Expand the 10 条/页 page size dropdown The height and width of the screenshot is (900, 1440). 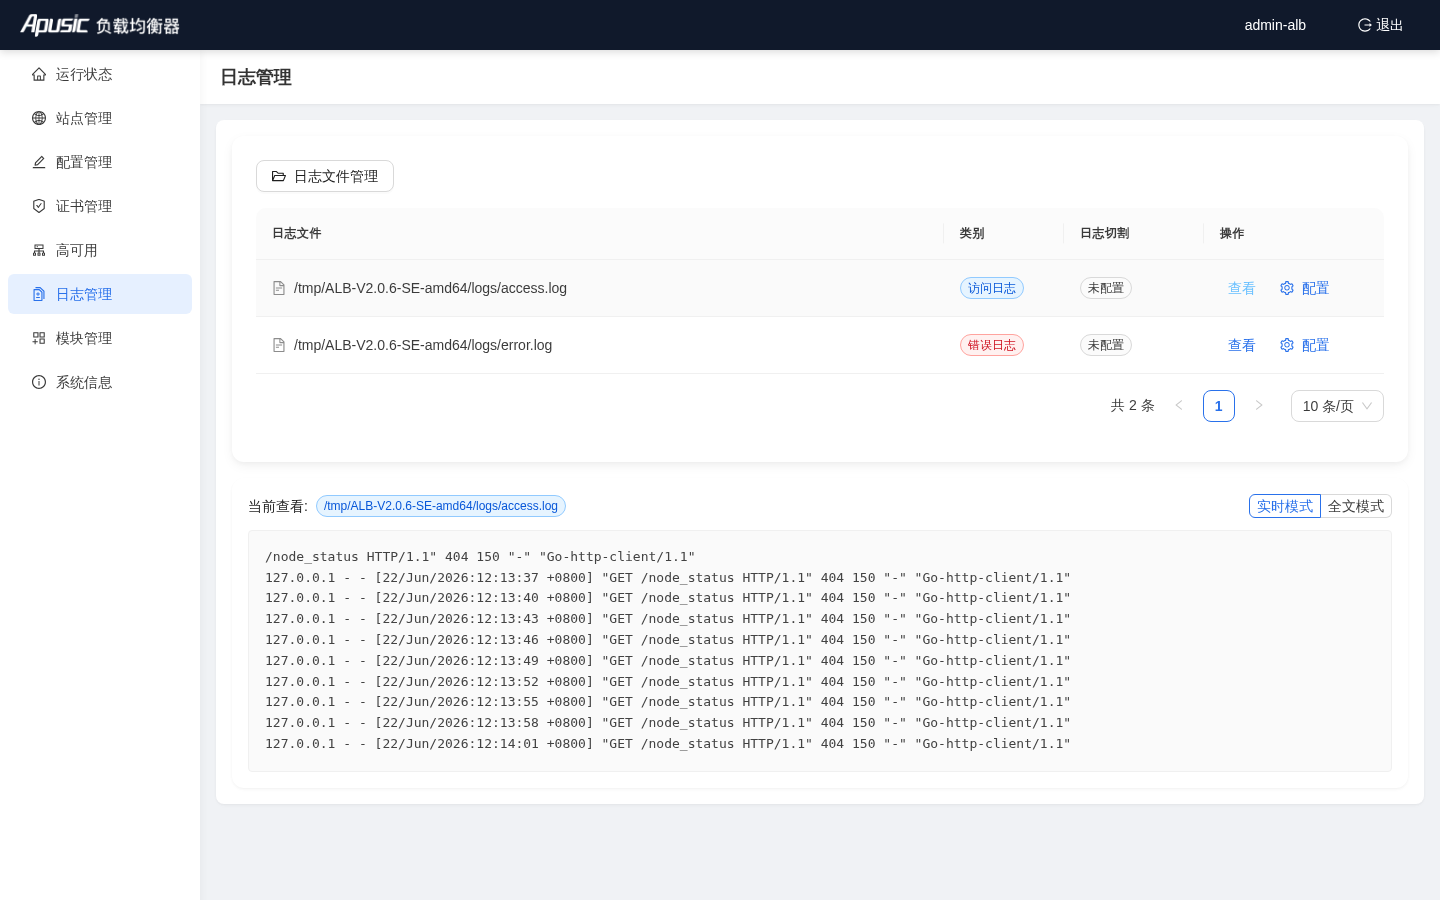(1337, 406)
